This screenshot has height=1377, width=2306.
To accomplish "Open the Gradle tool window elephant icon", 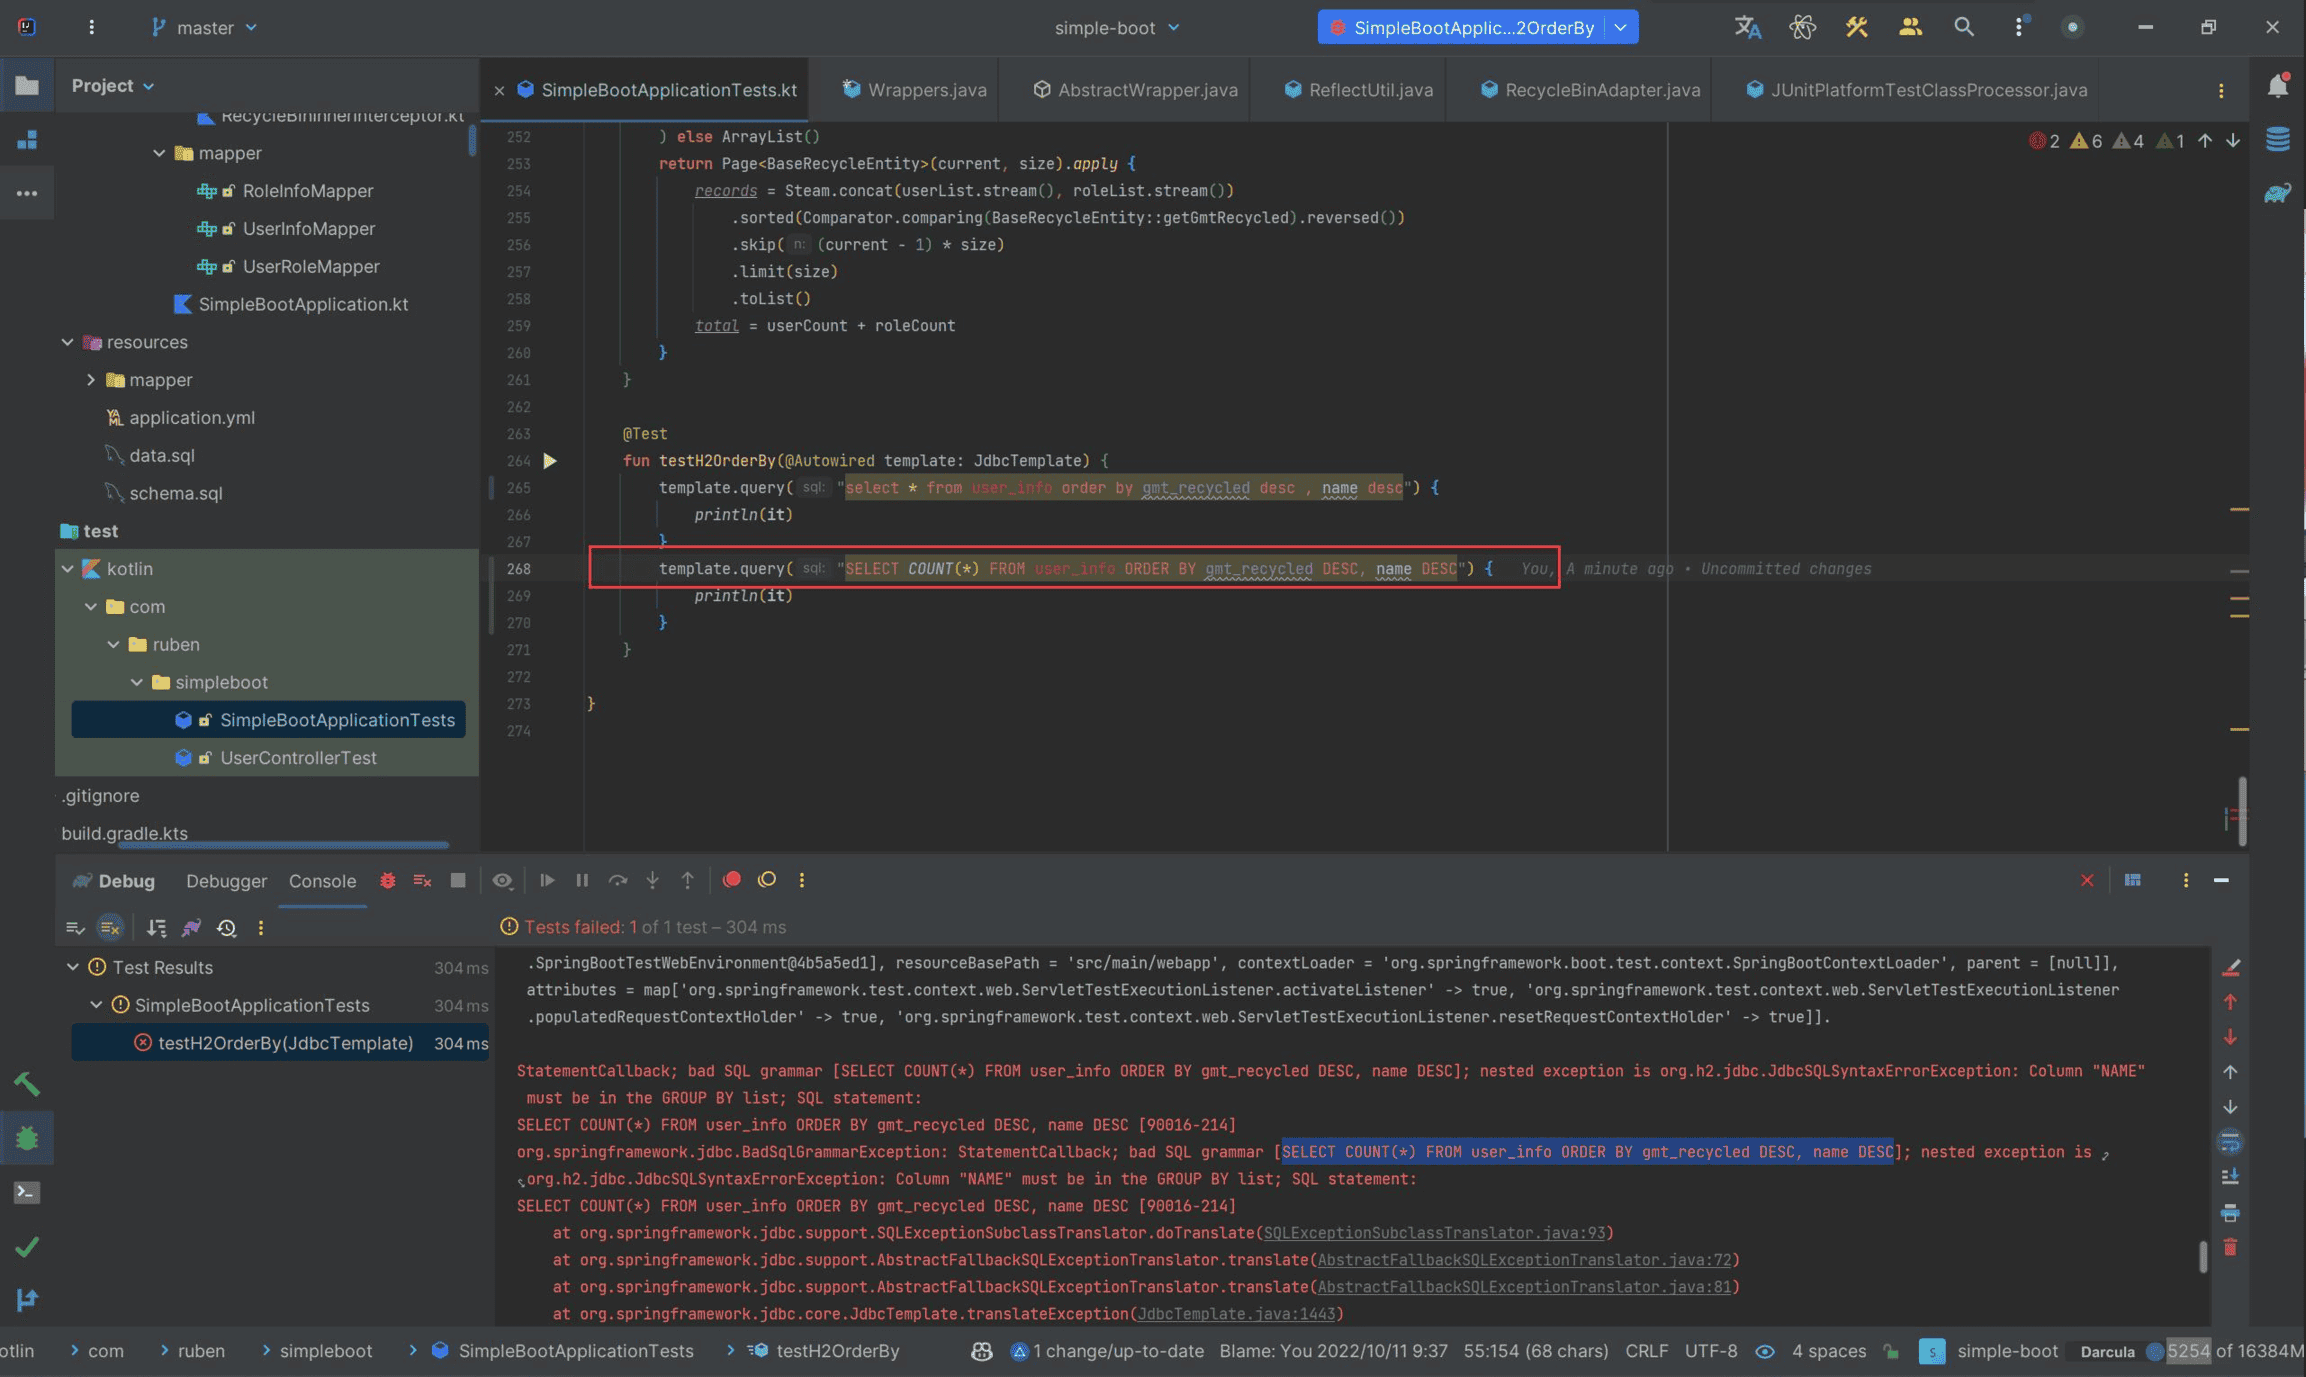I will point(2277,193).
